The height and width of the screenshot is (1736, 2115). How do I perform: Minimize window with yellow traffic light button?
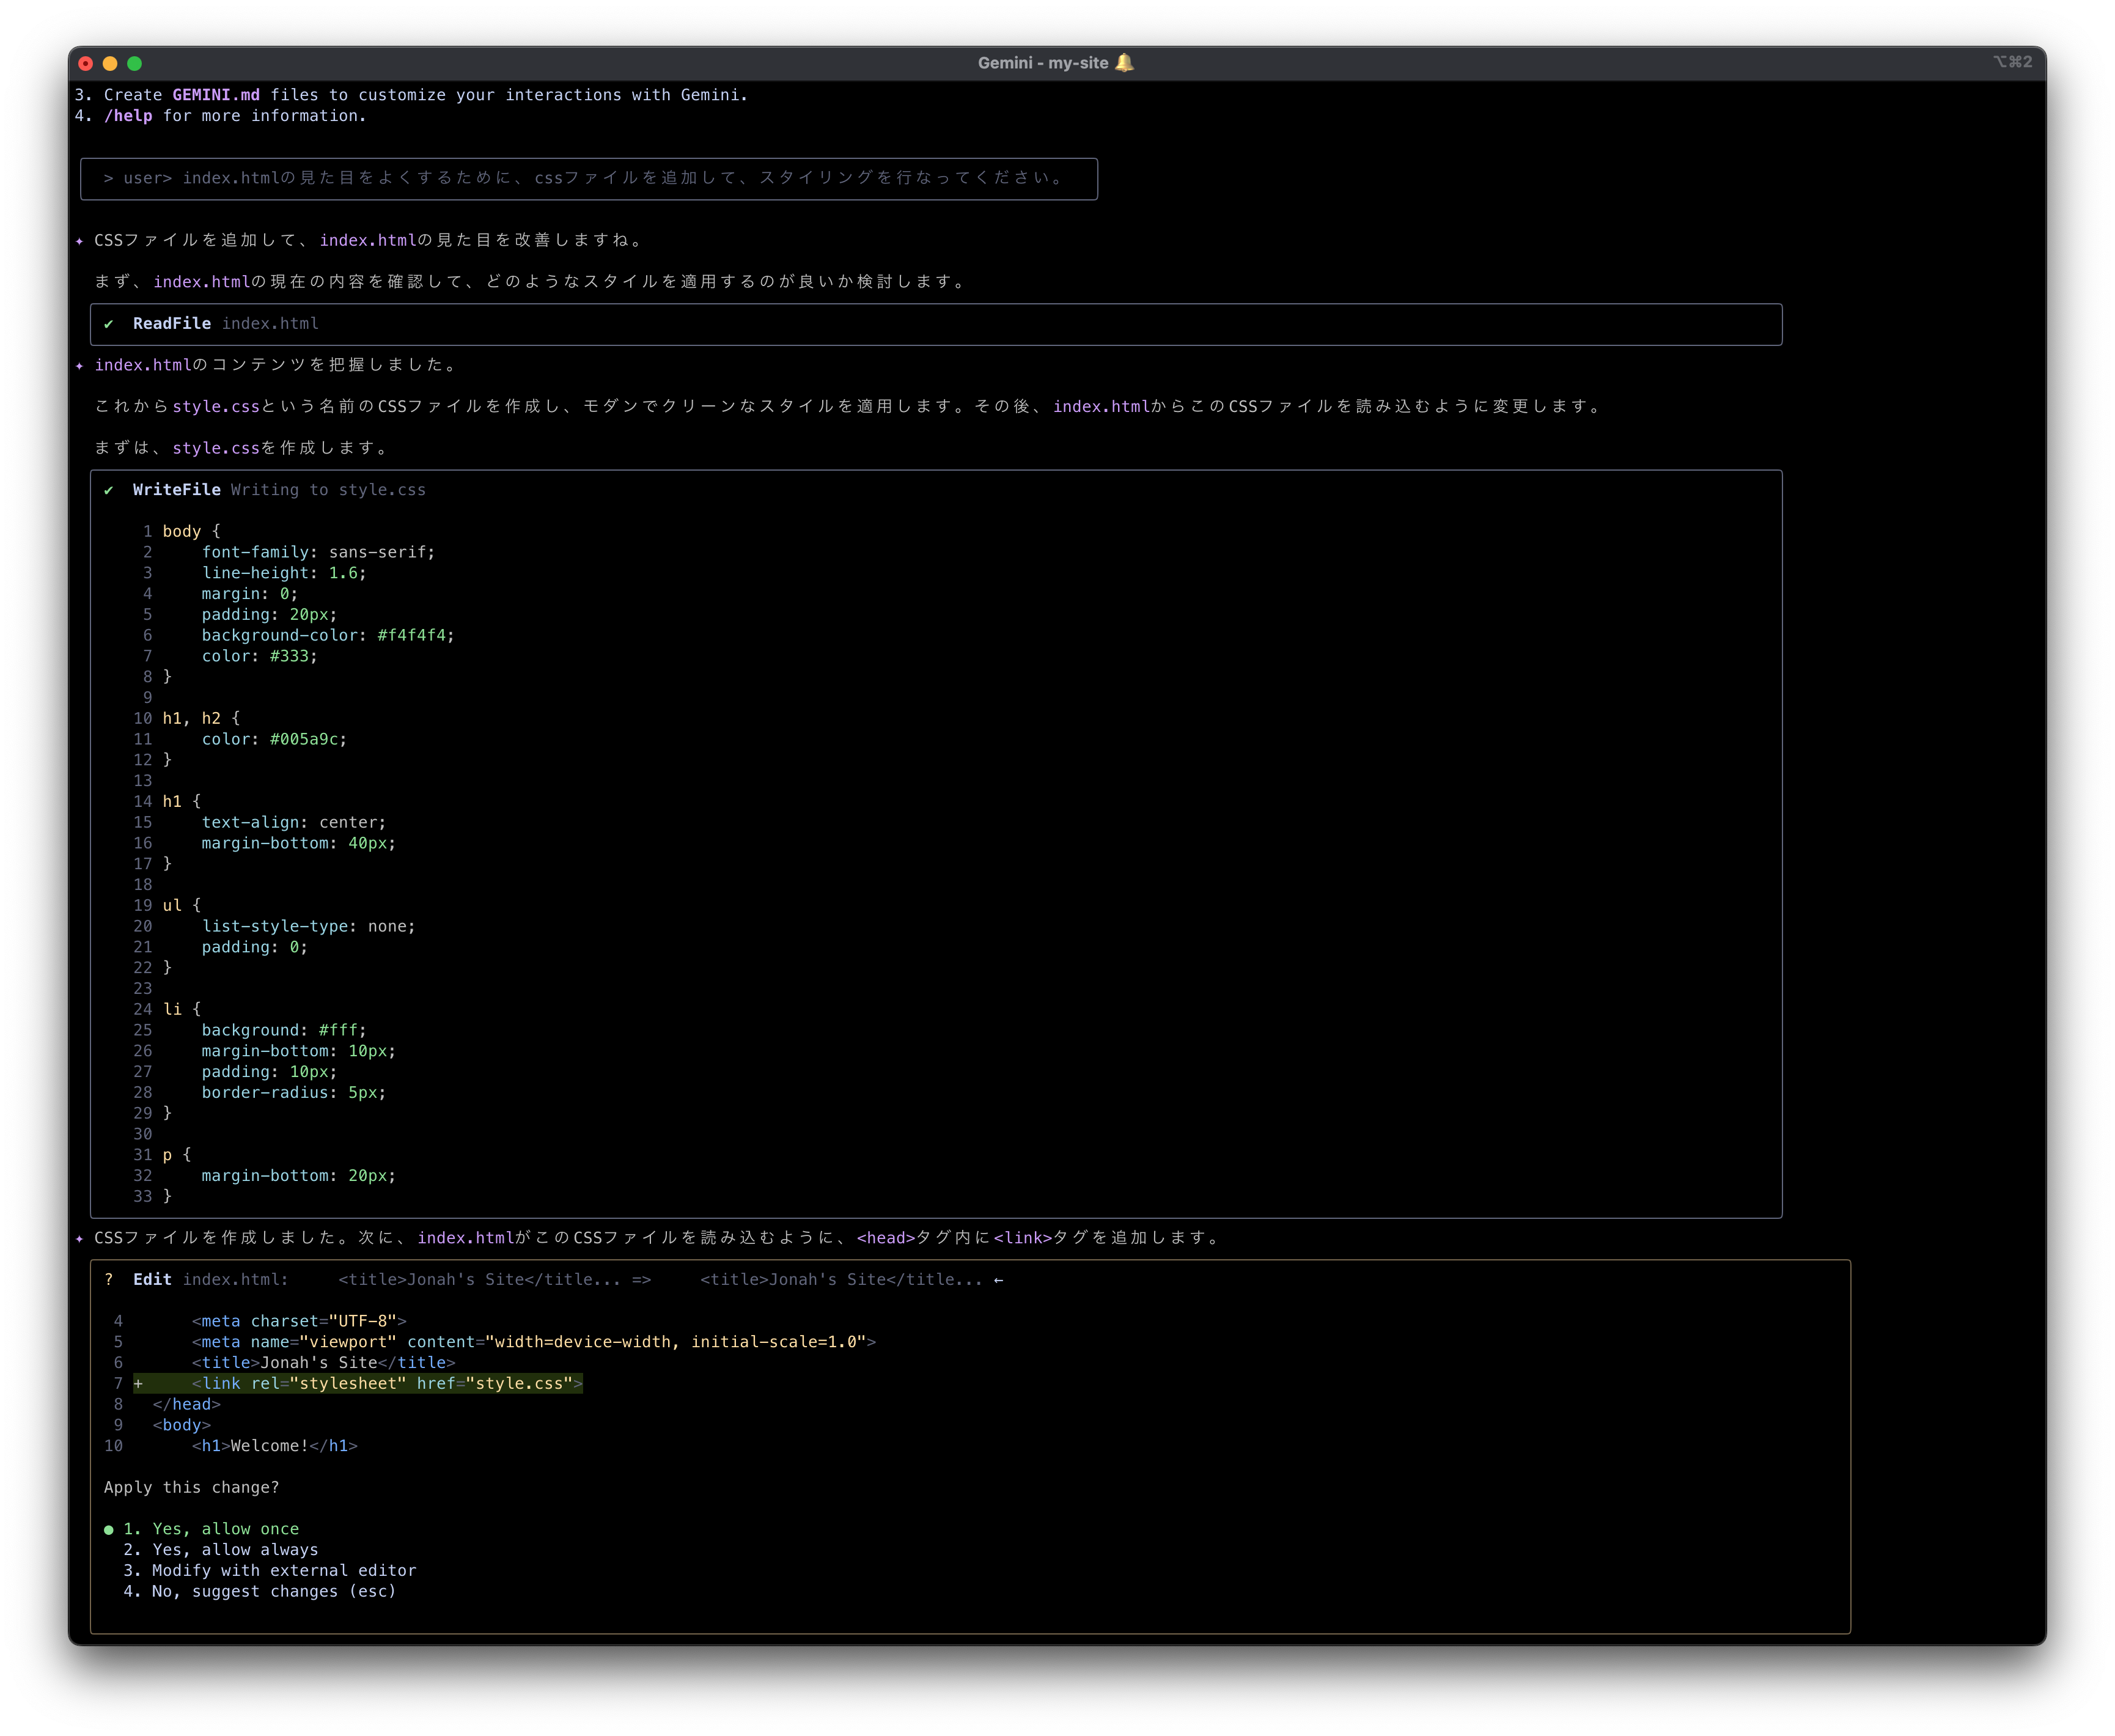(x=110, y=63)
